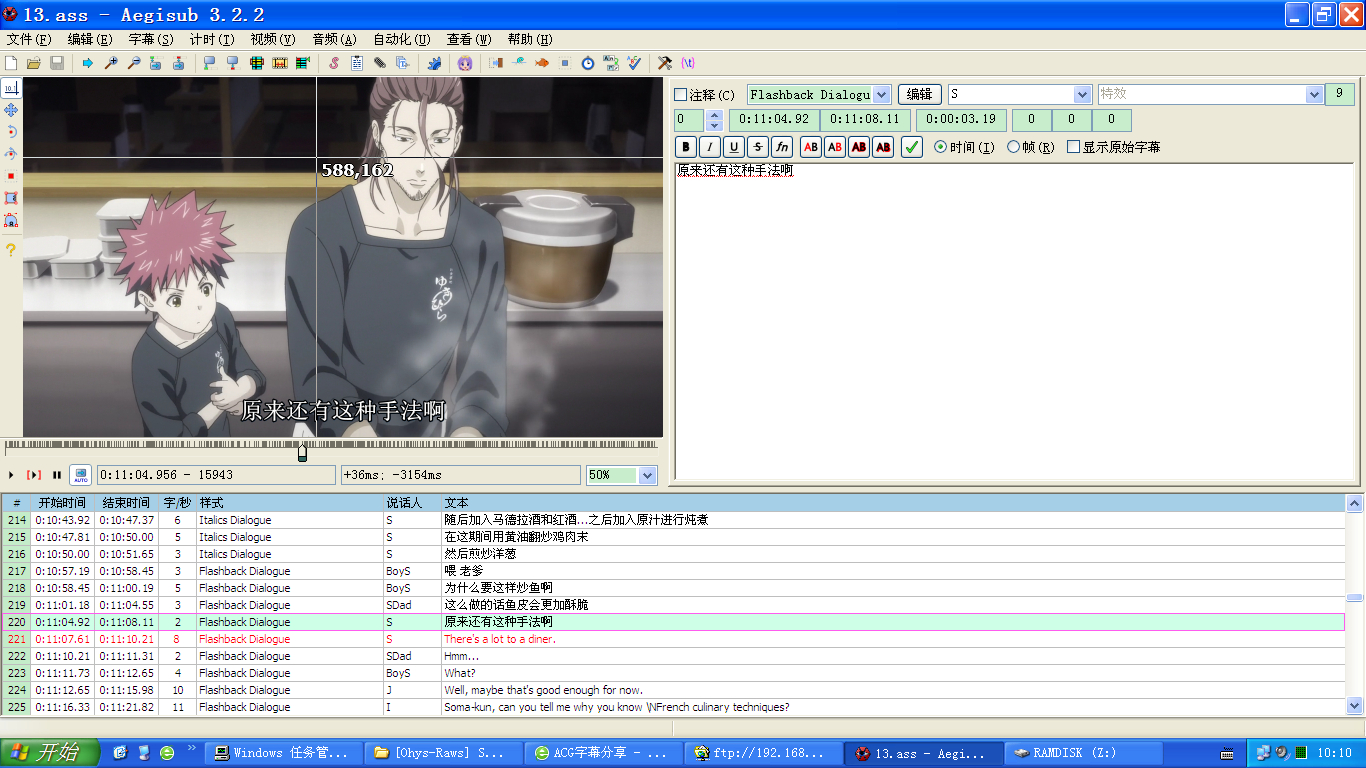The image size is (1366, 768).
Task: Choose the primary color AB button
Action: tap(811, 147)
